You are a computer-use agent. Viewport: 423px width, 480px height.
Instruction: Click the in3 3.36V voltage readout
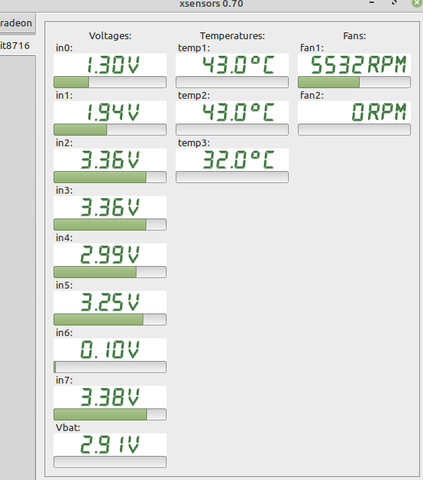[110, 207]
